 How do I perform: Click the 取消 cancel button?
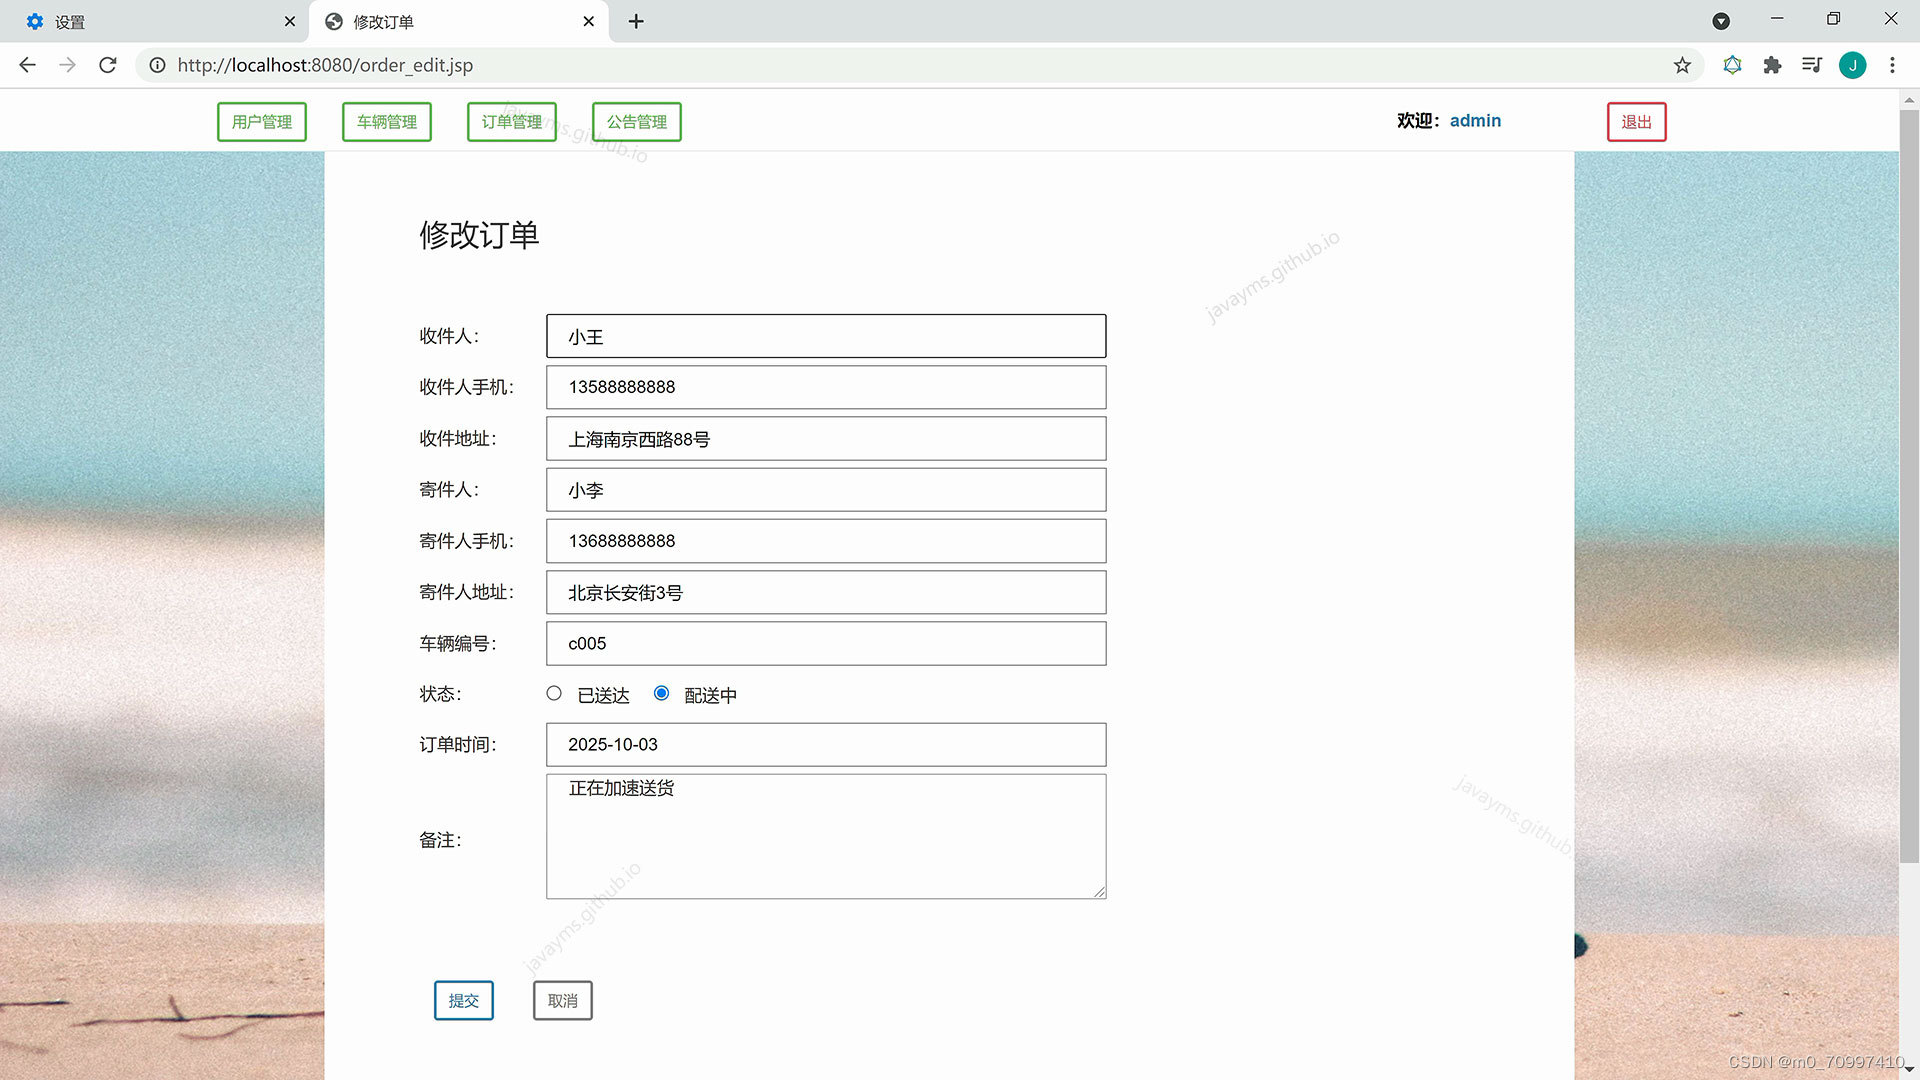pyautogui.click(x=562, y=1000)
